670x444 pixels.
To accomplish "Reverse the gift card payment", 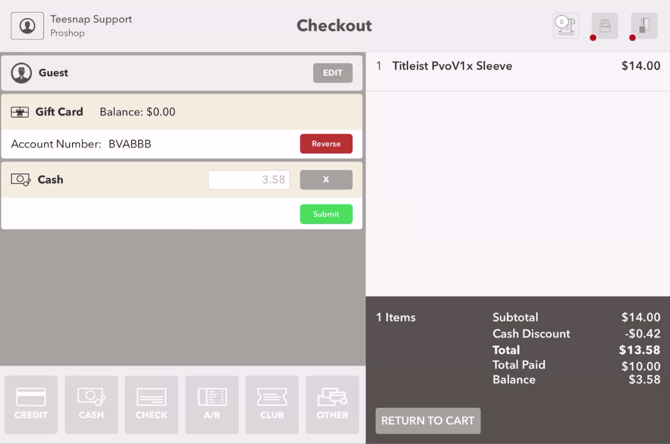I will 326,144.
